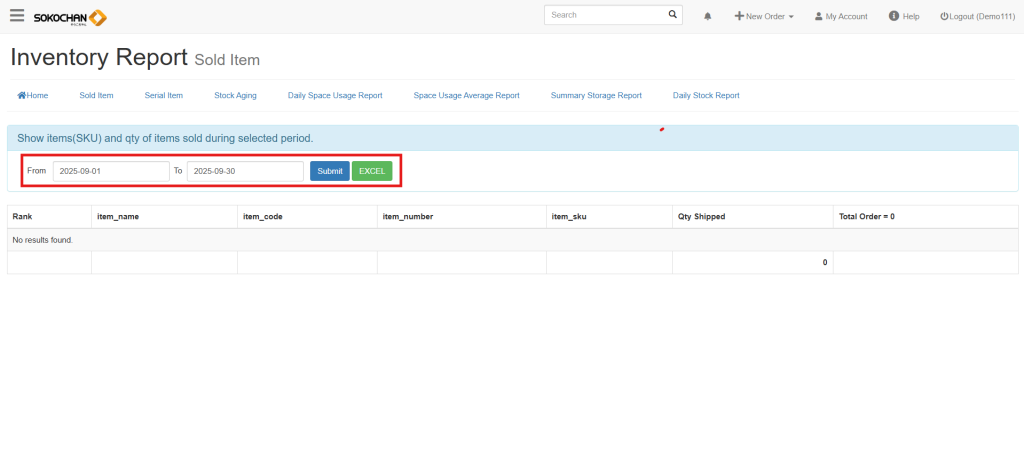Open My Account page

[x=840, y=17]
